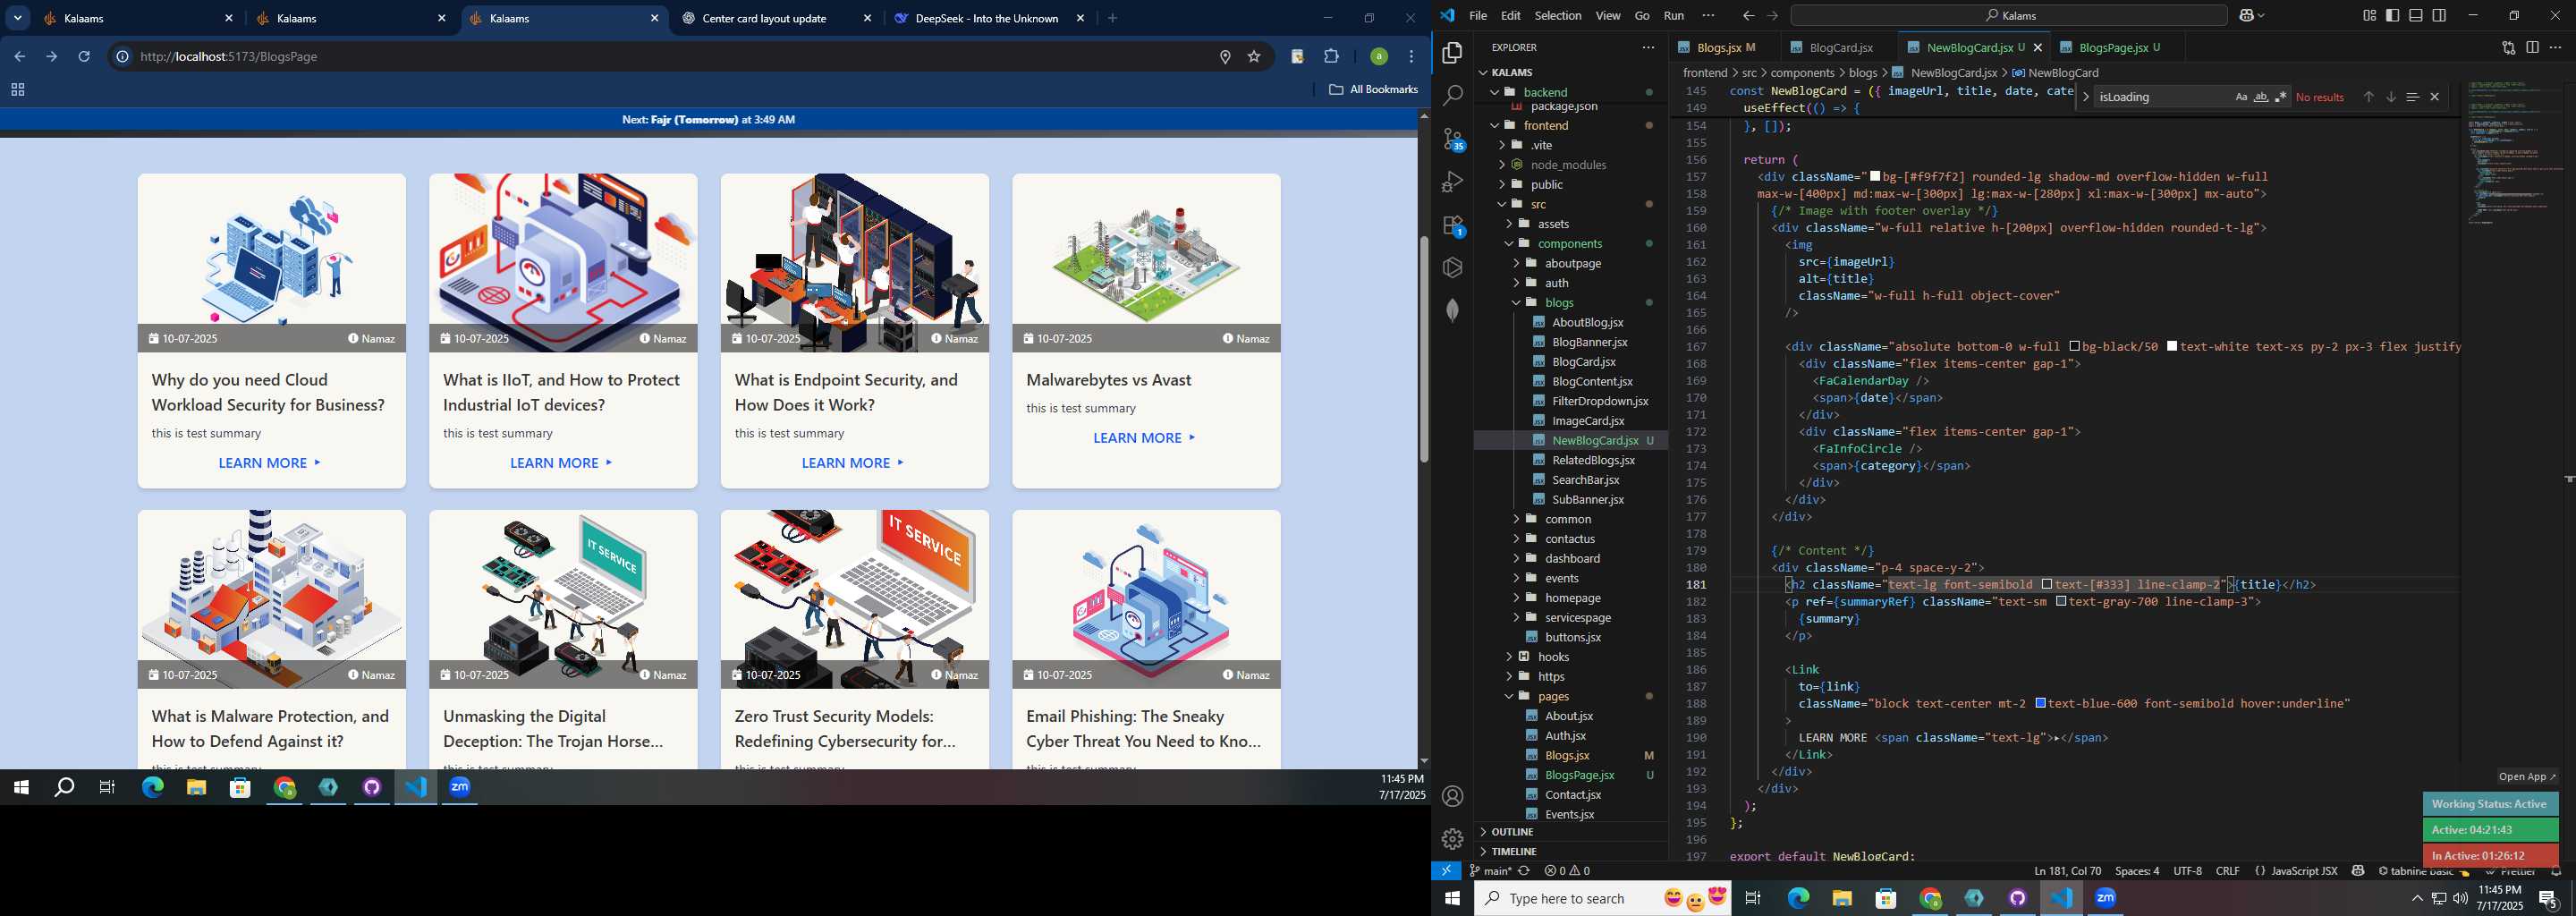Expand the aboutpage folder
Viewport: 2576px width, 916px height.
pyautogui.click(x=1516, y=263)
